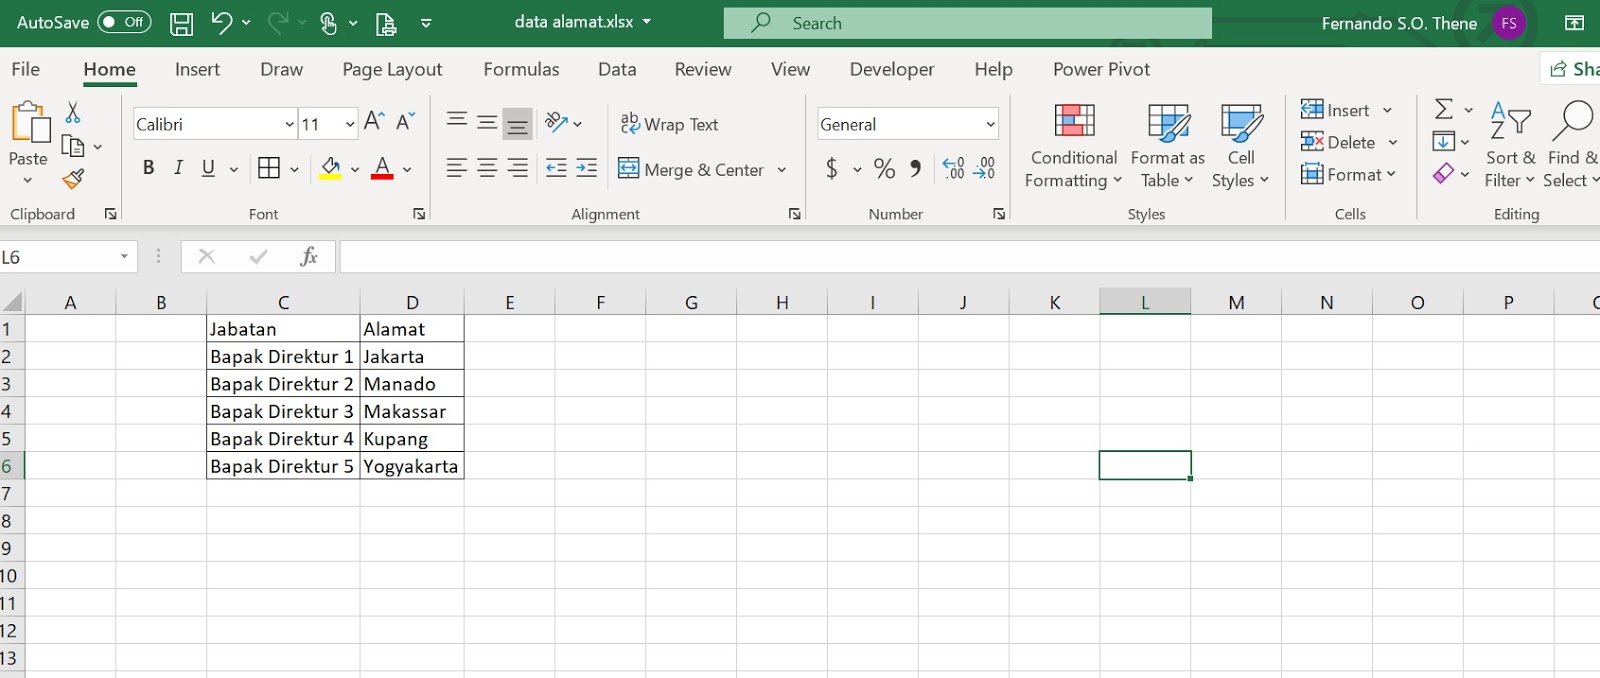Switch to Insert tab

click(x=197, y=69)
